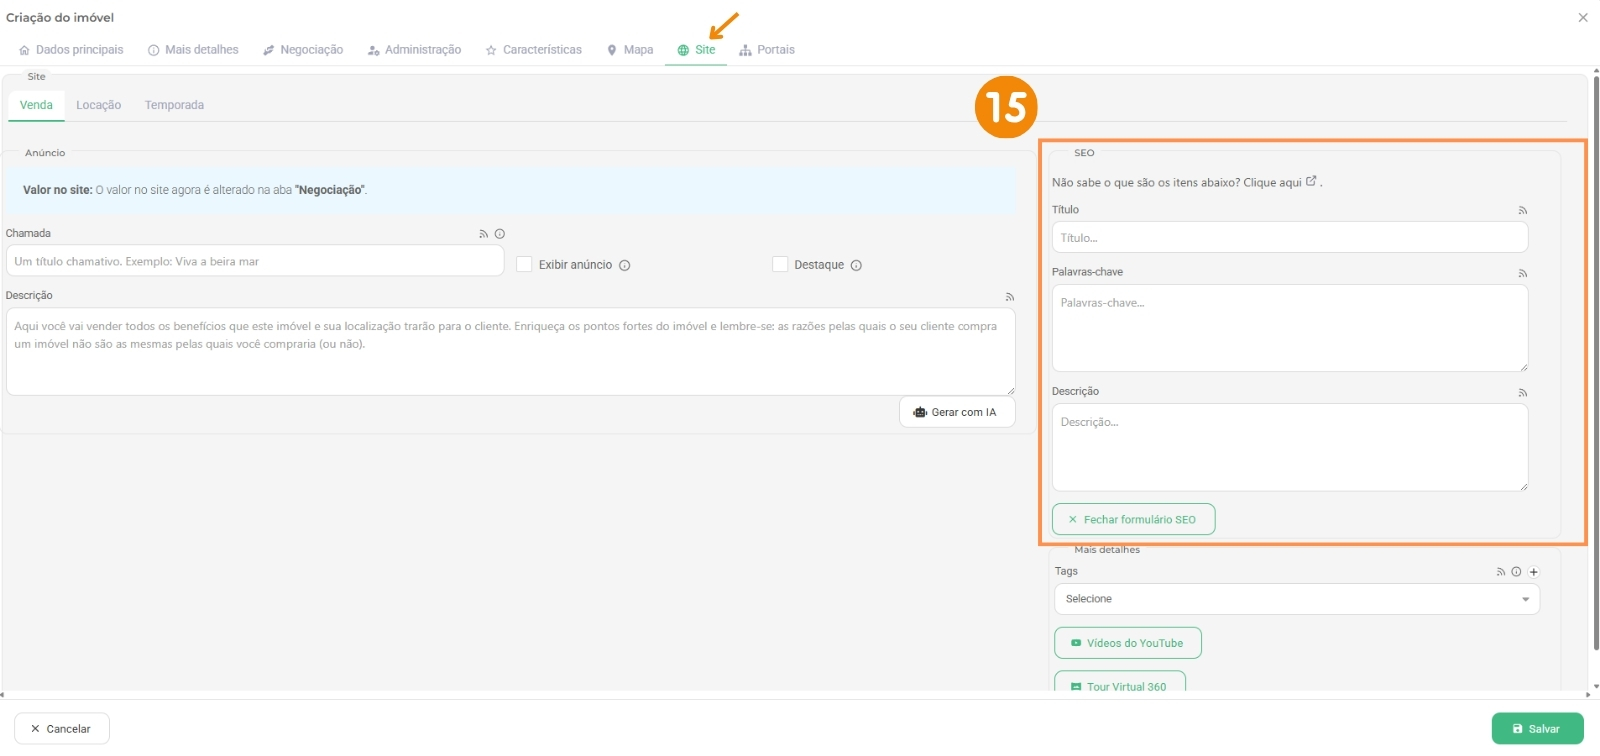This screenshot has width=1600, height=756.
Task: Open the Negociação tab
Action: pyautogui.click(x=303, y=50)
